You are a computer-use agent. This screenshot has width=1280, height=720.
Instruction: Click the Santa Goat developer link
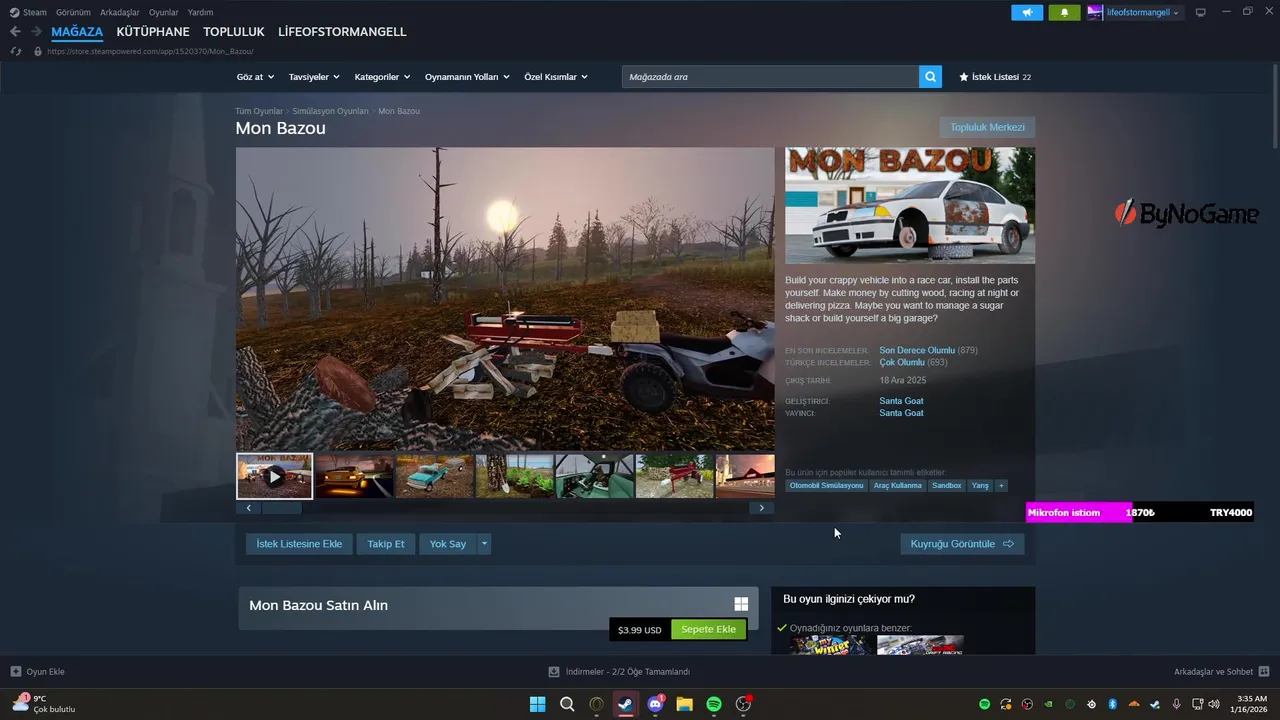(x=901, y=401)
